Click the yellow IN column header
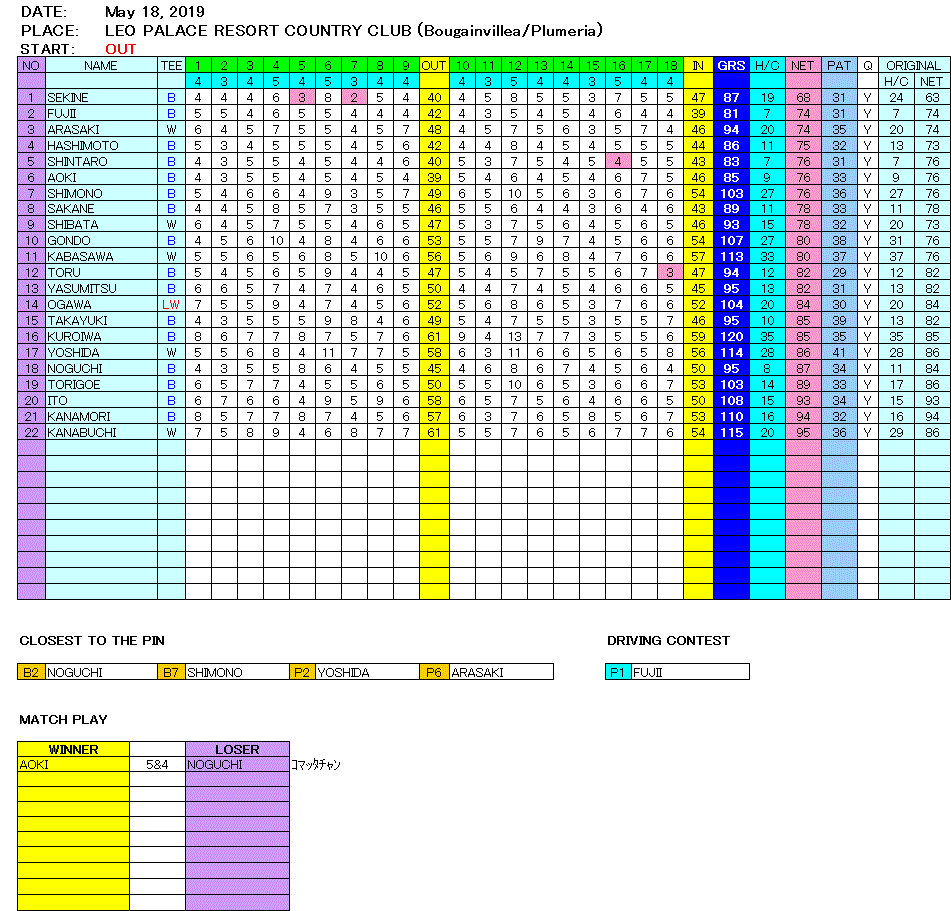The image size is (951, 911). pyautogui.click(x=697, y=65)
